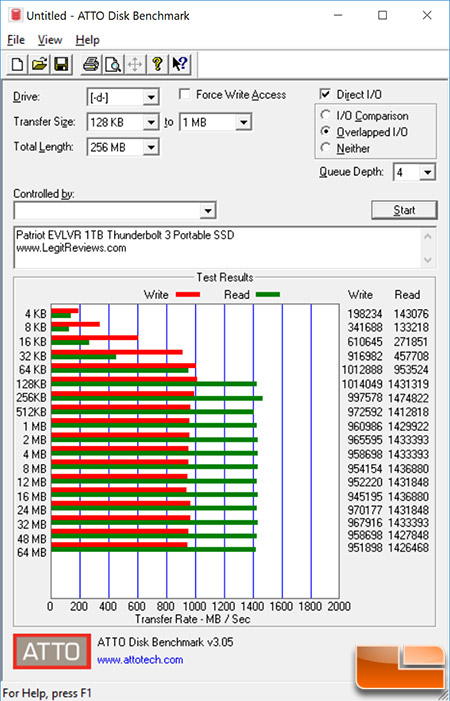Expand the Drive dropdown
Screen dimensions: 450x701
click(x=151, y=97)
